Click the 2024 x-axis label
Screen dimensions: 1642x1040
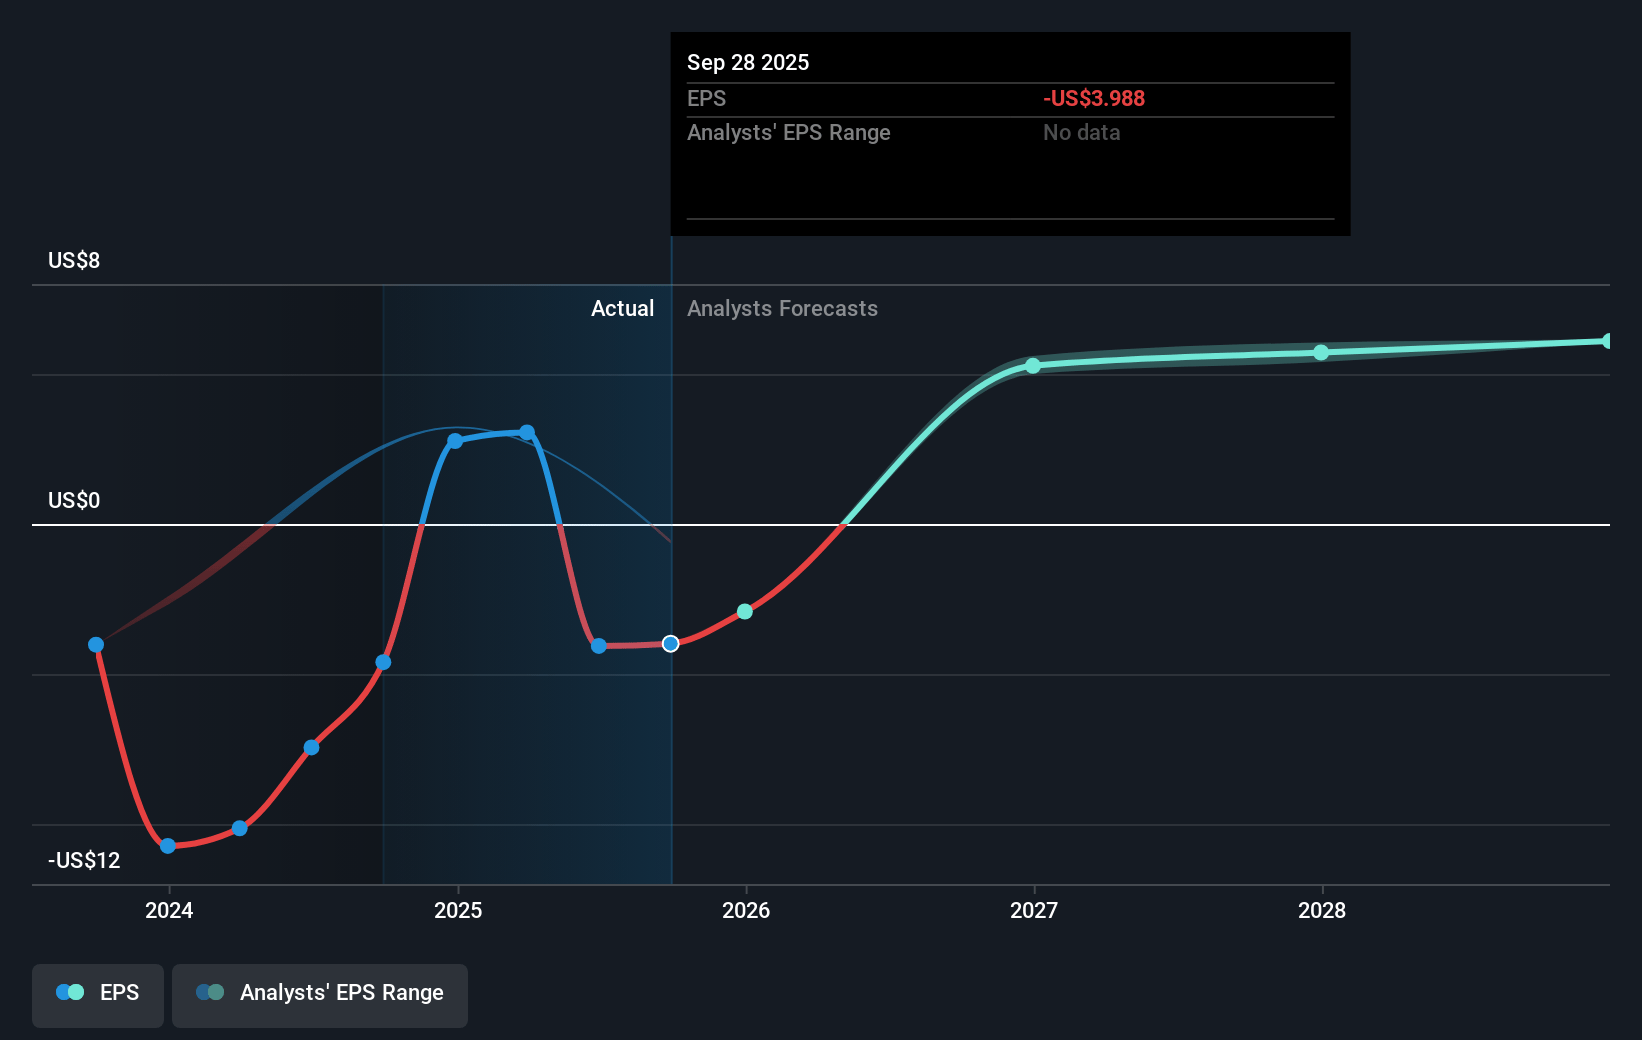169,910
